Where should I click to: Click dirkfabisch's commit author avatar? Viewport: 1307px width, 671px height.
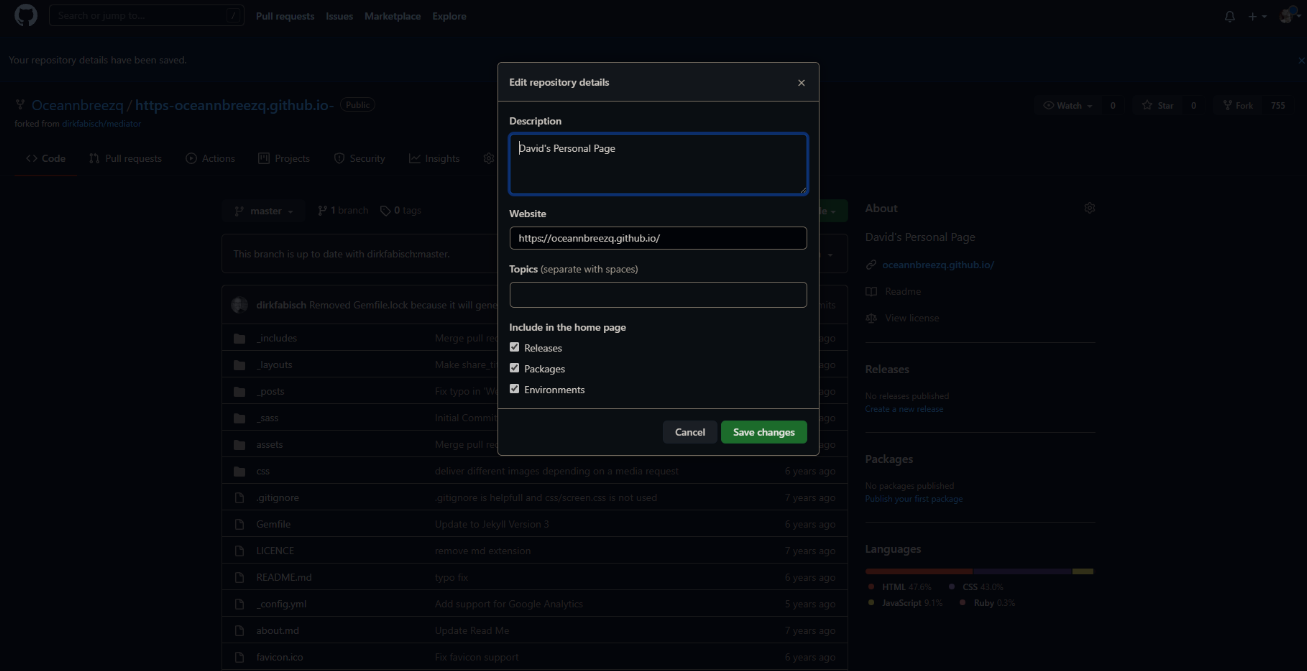[x=239, y=304]
